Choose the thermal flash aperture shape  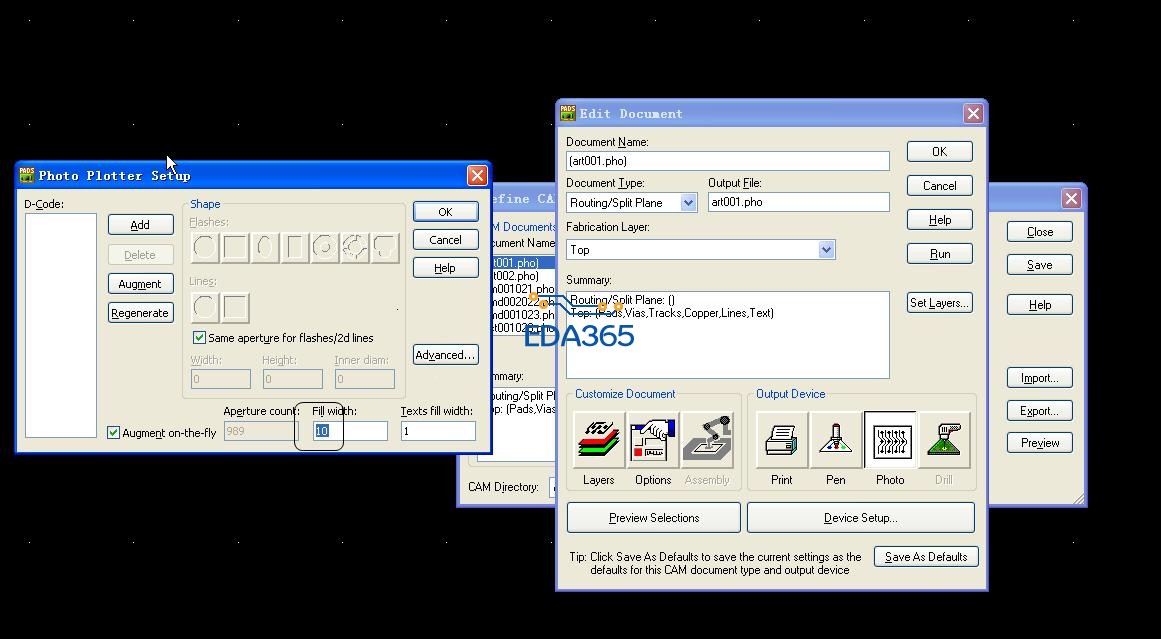[x=355, y=247]
